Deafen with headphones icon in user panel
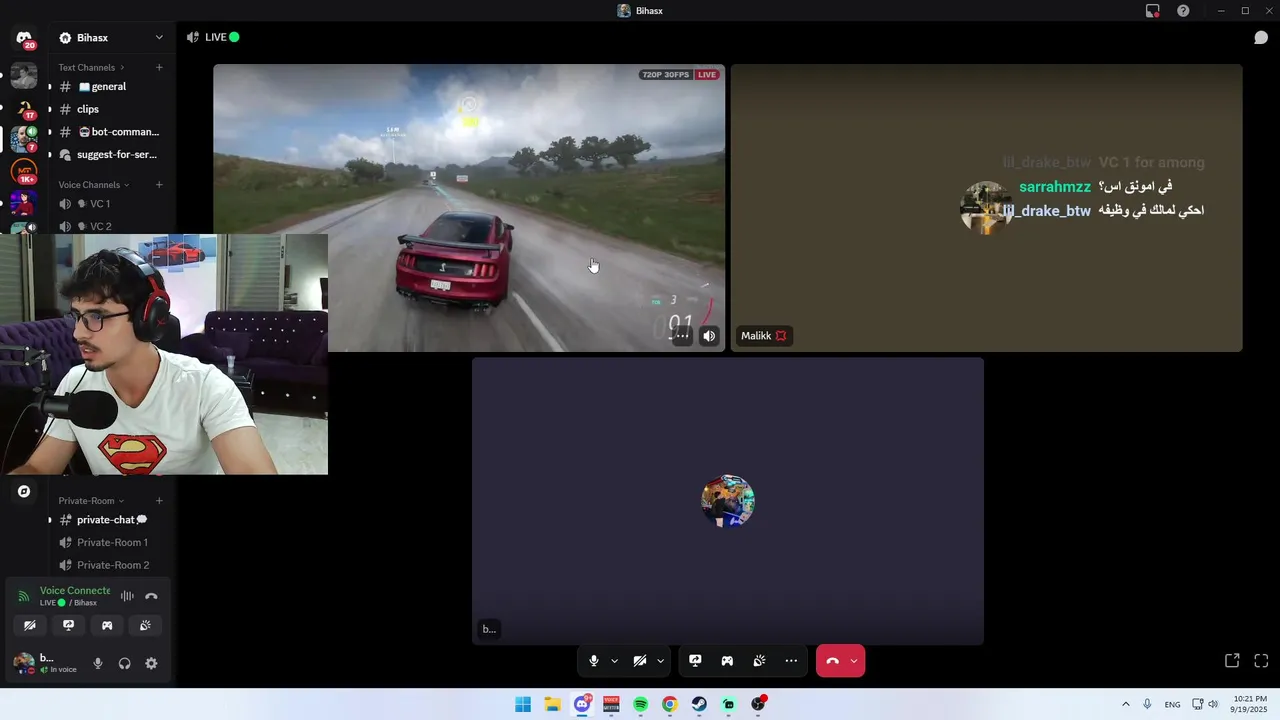Viewport: 1280px width, 720px height. [124, 663]
